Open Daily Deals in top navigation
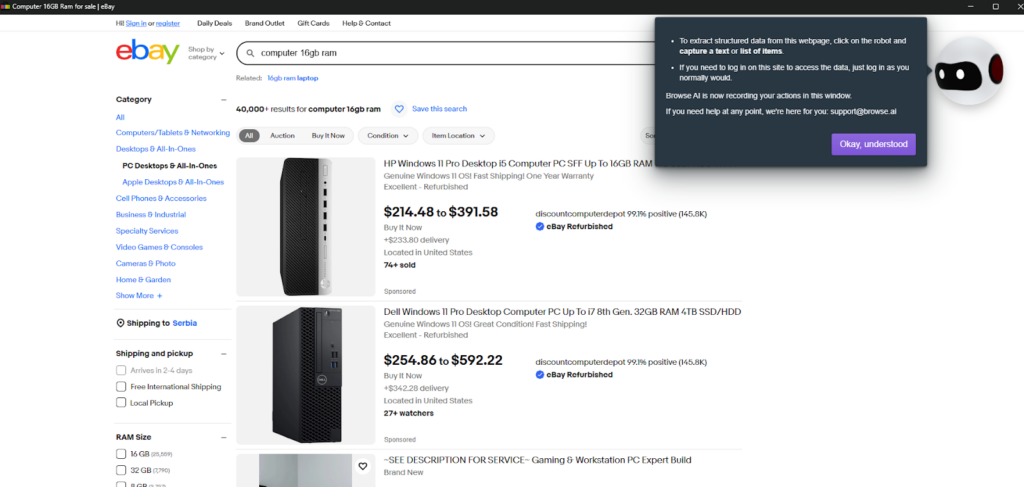Viewport: 1024px width, 487px height. (x=214, y=24)
